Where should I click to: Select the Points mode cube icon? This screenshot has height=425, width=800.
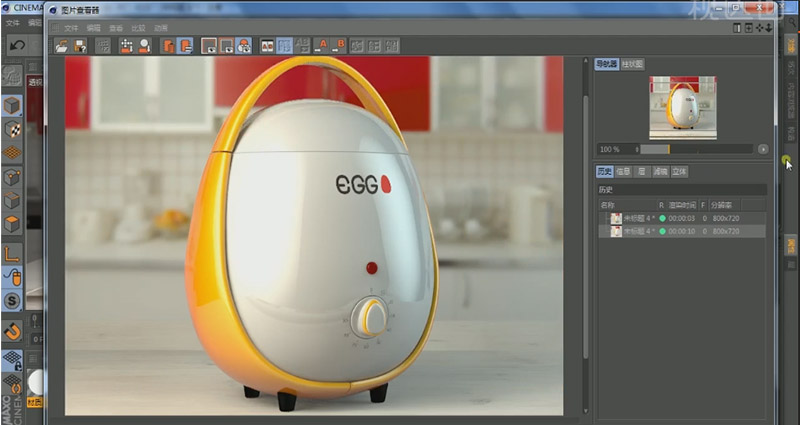point(12,177)
